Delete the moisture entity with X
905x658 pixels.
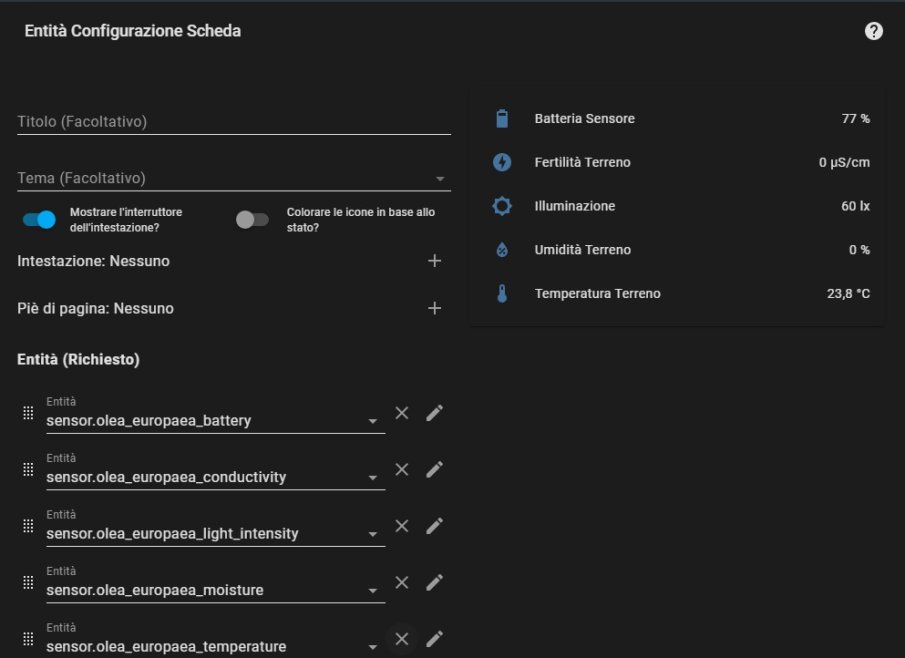pyautogui.click(x=401, y=582)
